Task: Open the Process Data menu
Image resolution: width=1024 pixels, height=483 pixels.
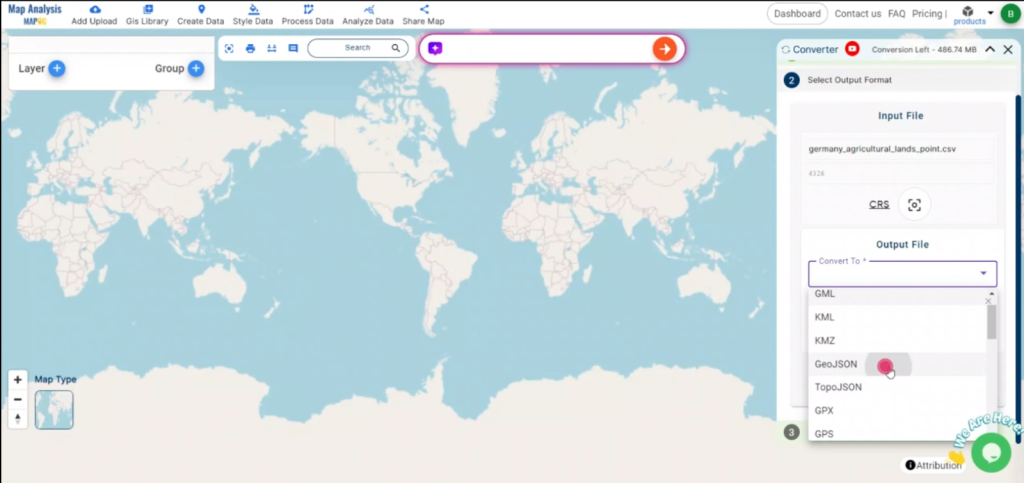Action: pyautogui.click(x=308, y=15)
